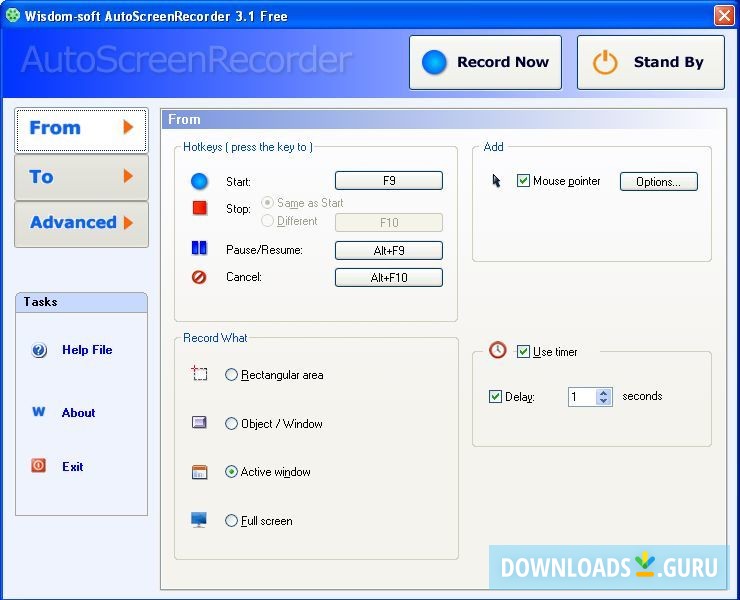Click the red Stop square icon
The height and width of the screenshot is (600, 740).
(200, 208)
